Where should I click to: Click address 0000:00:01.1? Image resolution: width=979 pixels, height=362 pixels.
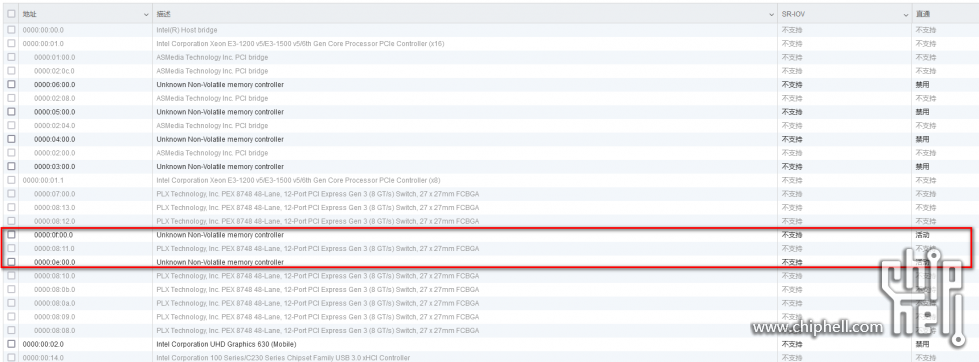click(43, 180)
